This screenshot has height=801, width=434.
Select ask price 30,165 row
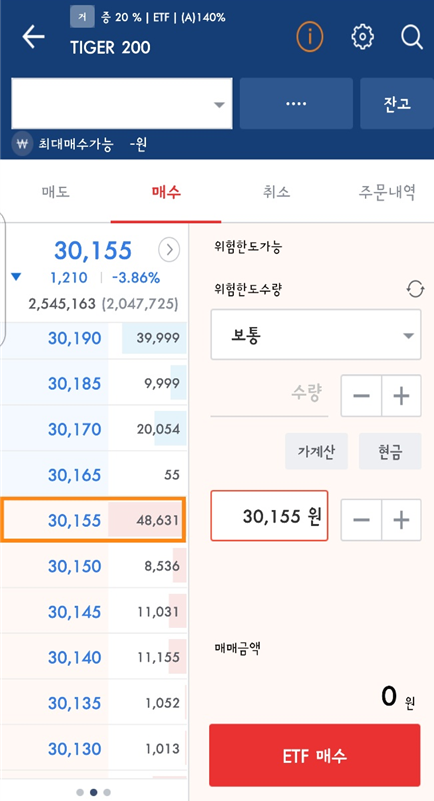tap(94, 475)
